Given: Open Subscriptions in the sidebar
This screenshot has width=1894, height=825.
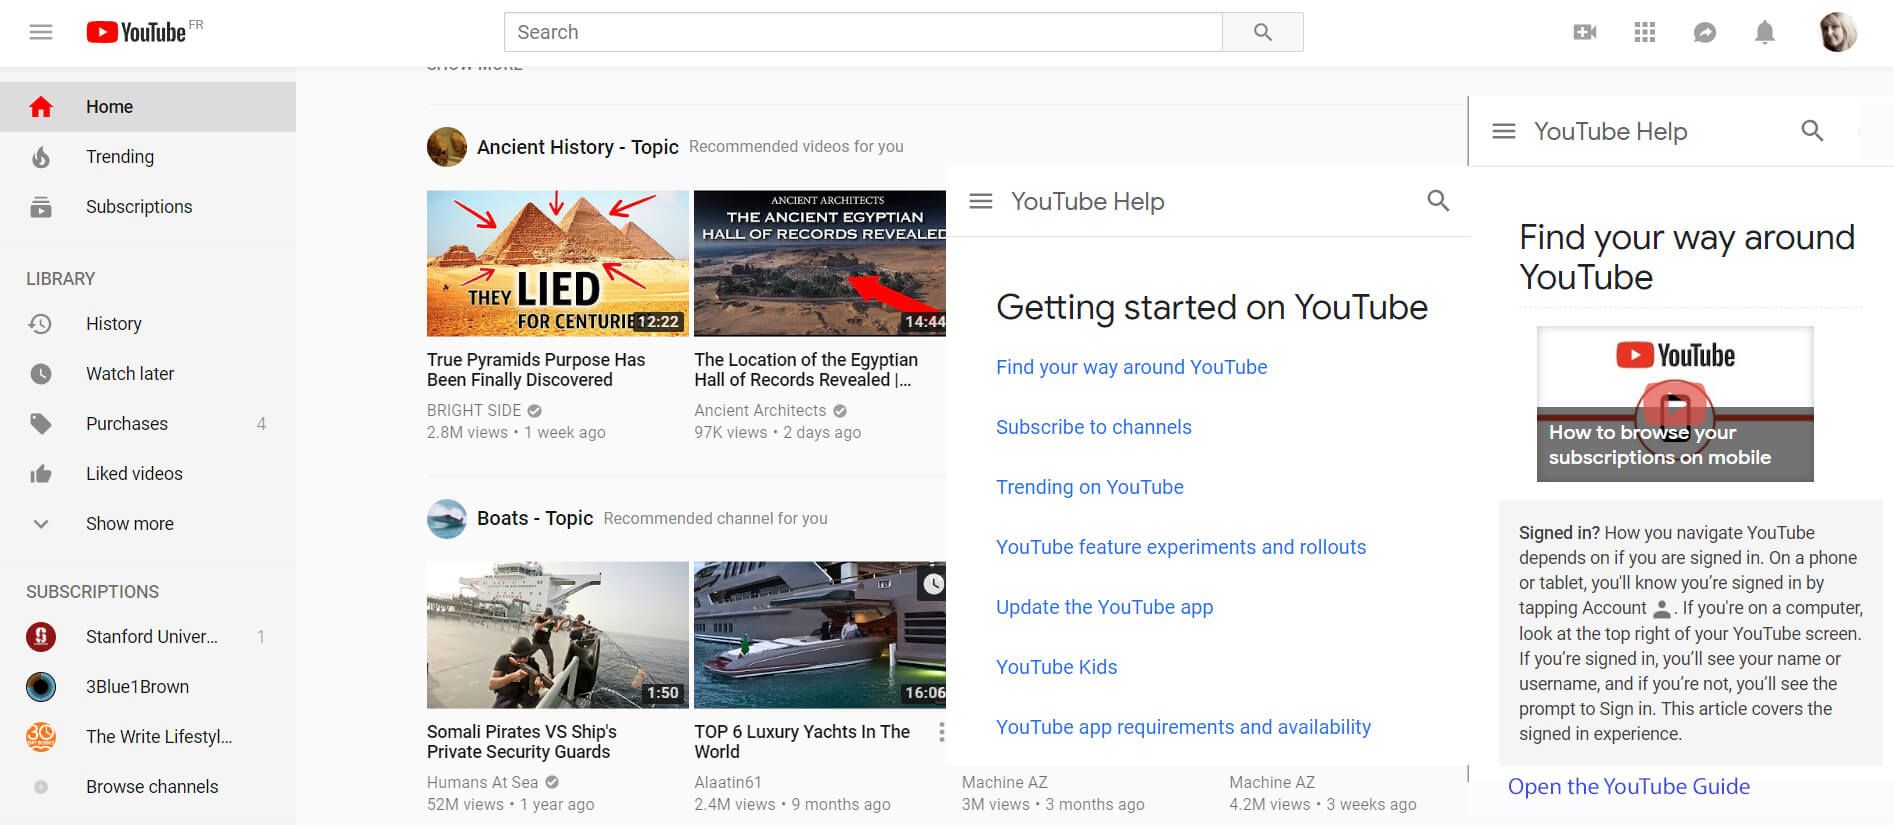Looking at the screenshot, I should coord(139,207).
